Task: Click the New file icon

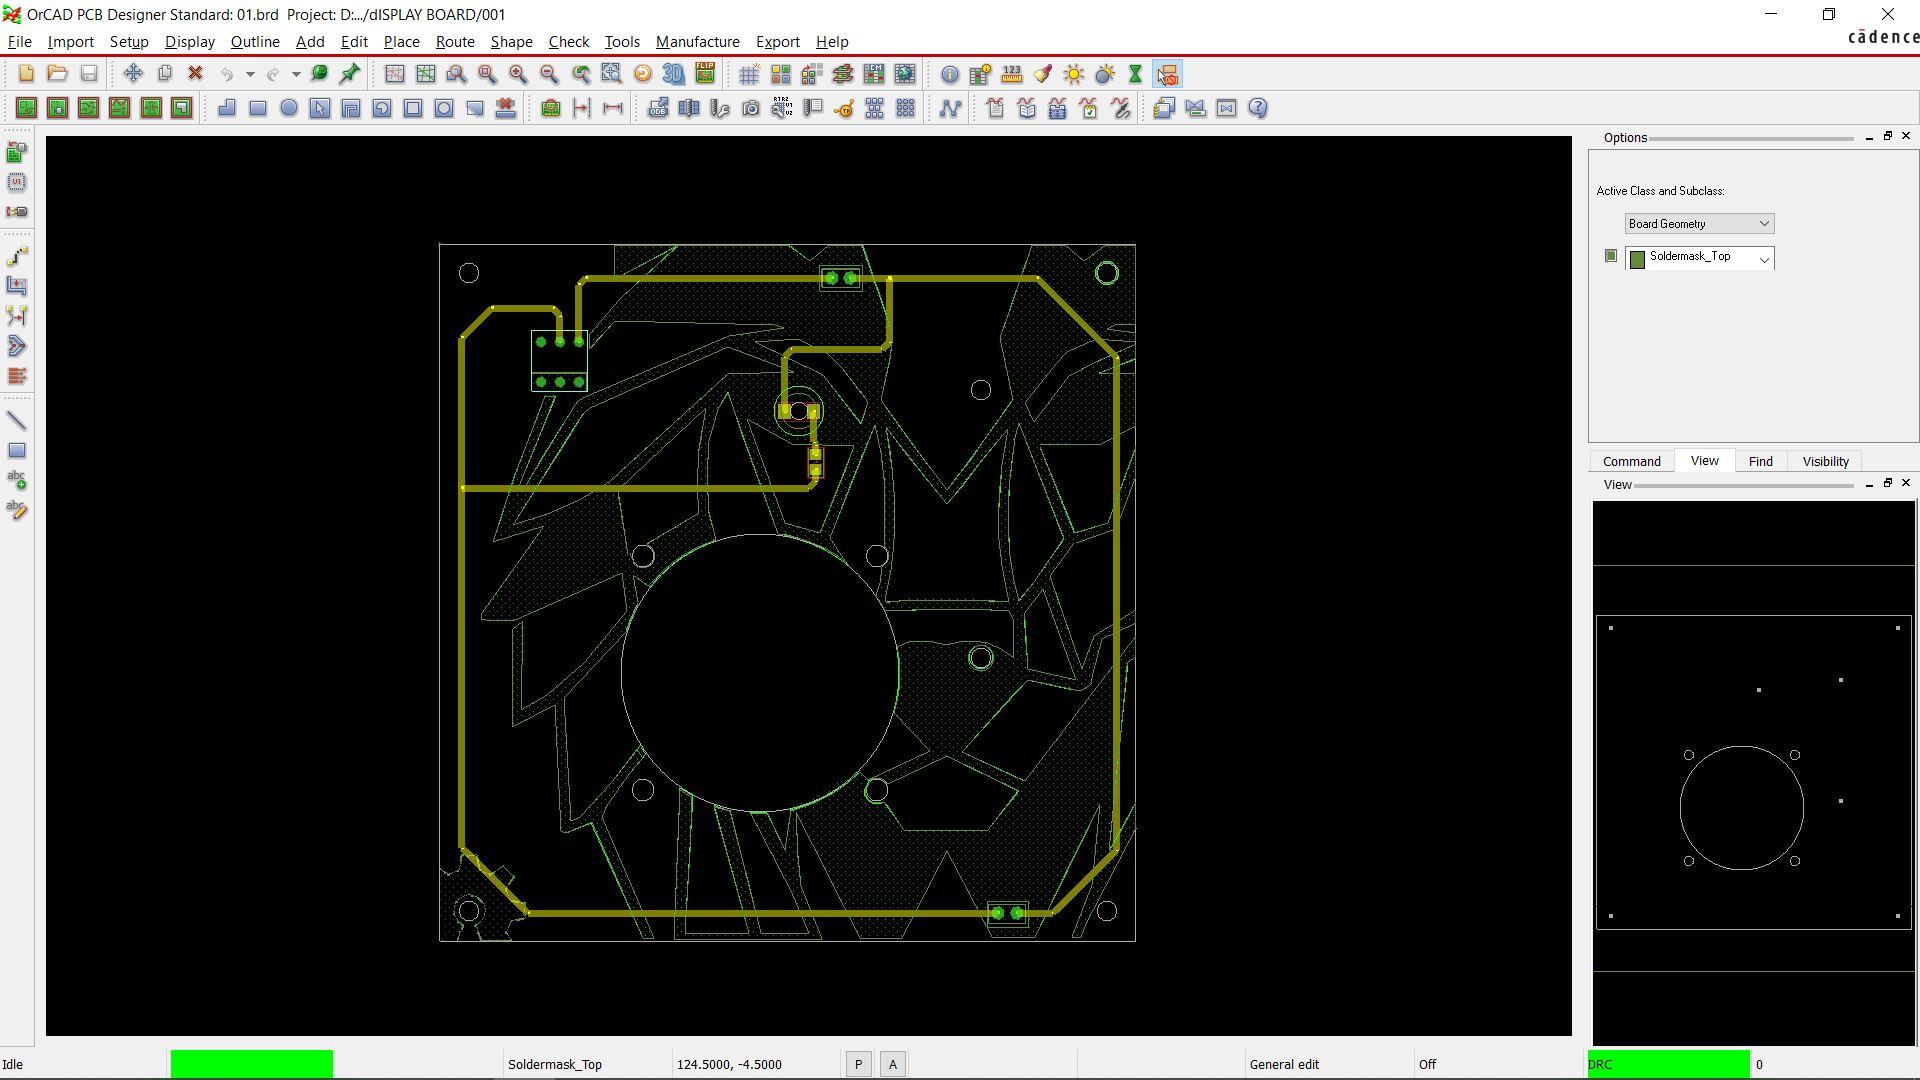Action: [x=26, y=74]
